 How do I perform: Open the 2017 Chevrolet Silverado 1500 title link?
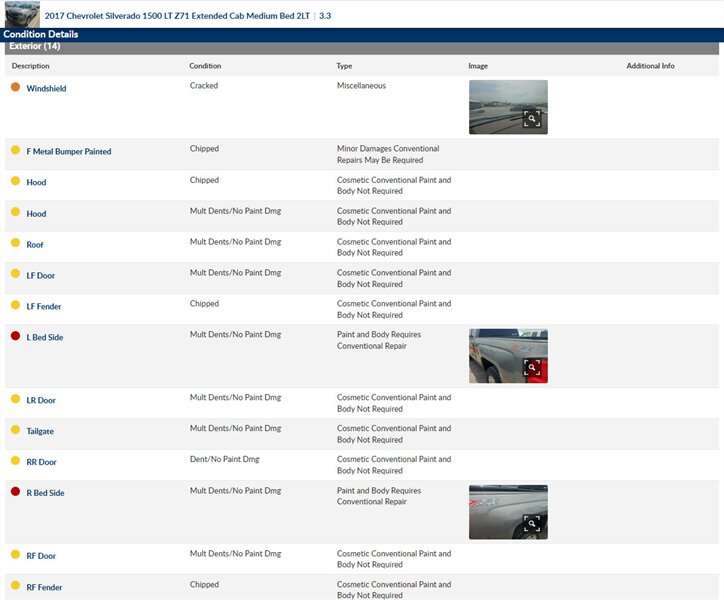click(x=177, y=16)
